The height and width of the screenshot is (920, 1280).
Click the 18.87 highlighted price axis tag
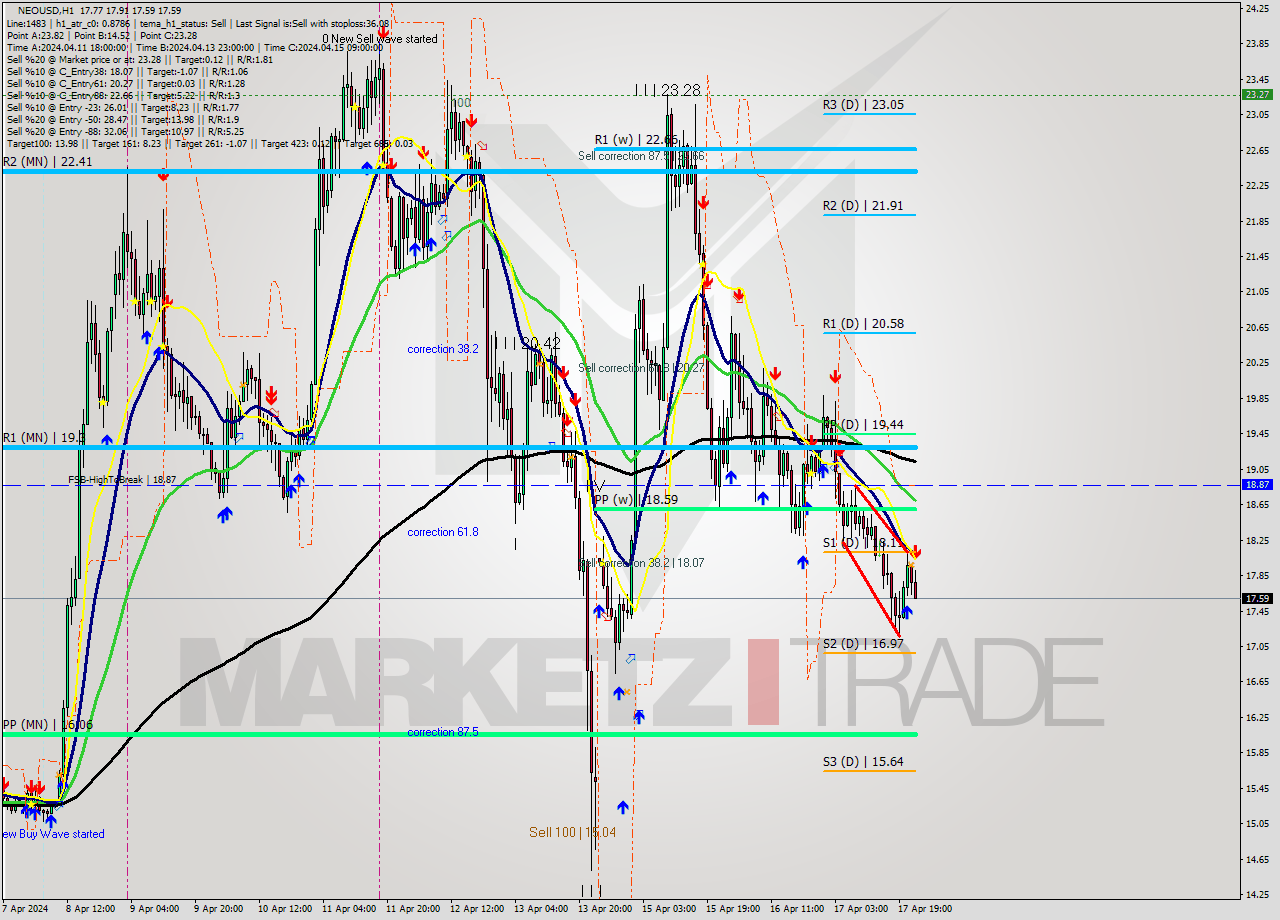click(1257, 484)
